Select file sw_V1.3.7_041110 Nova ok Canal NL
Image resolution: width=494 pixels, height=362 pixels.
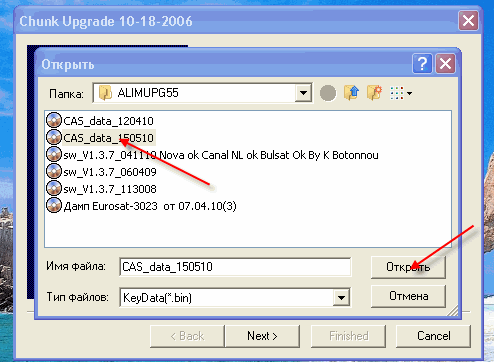coord(221,155)
